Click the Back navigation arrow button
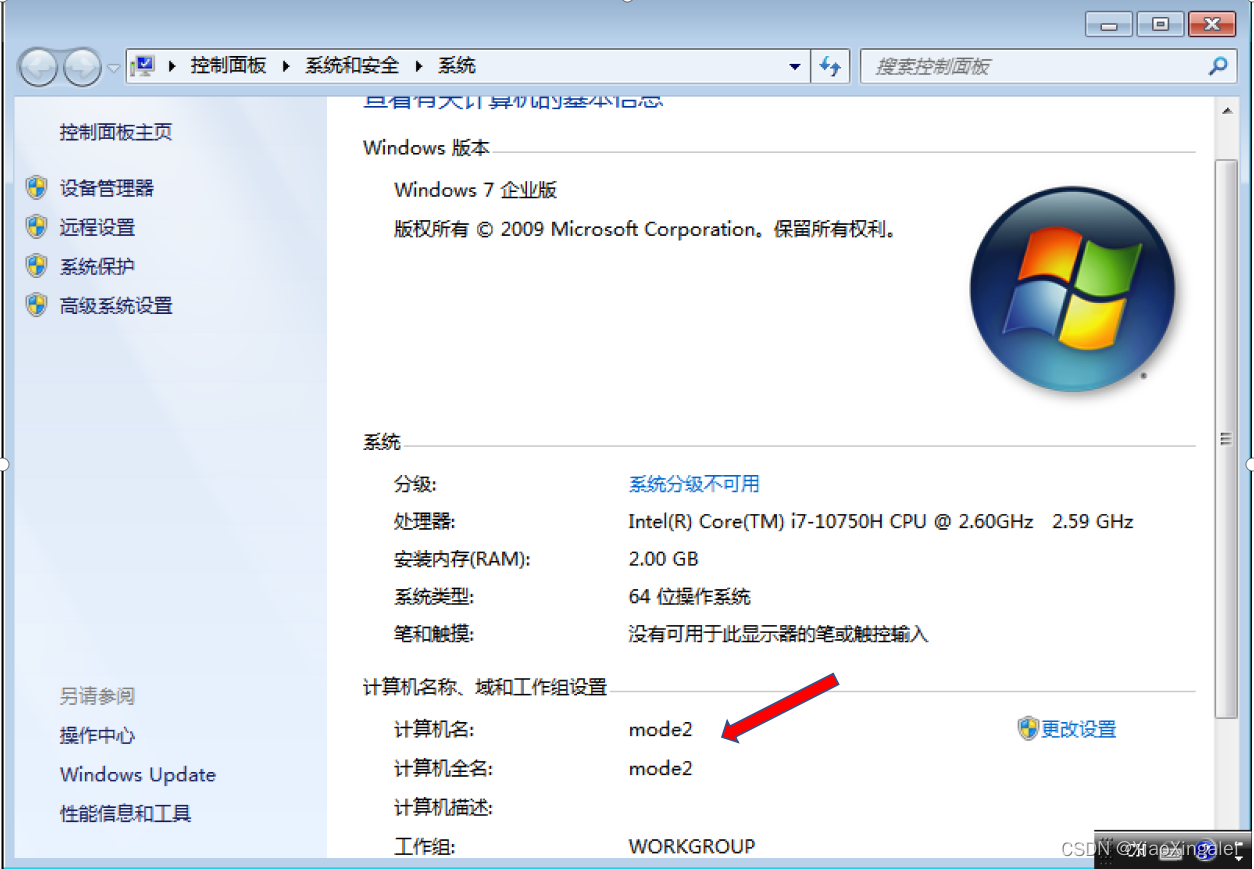Viewport: 1254px width, 869px height. 38,67
